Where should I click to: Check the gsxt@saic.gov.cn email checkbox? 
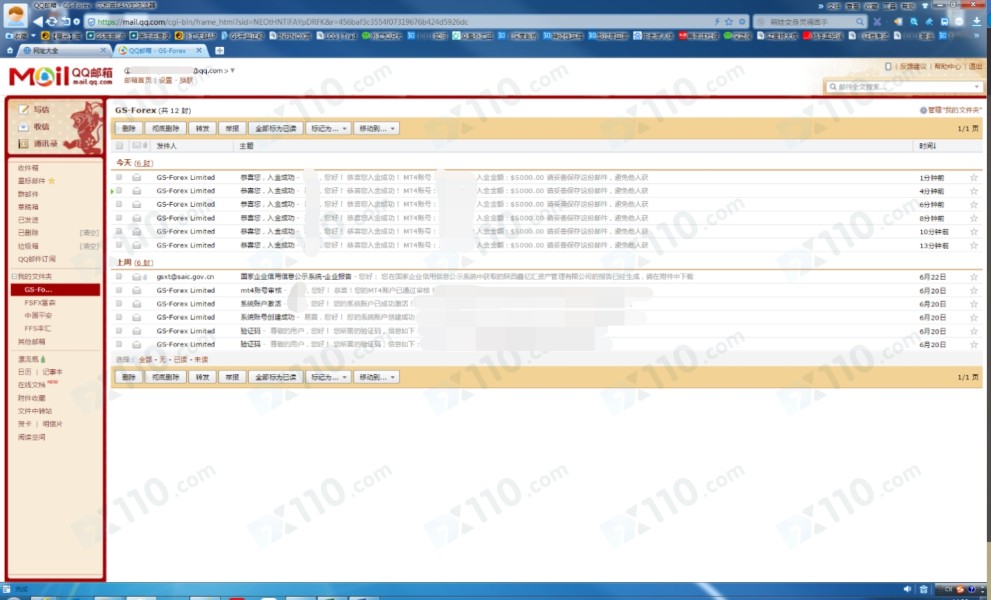pos(119,277)
